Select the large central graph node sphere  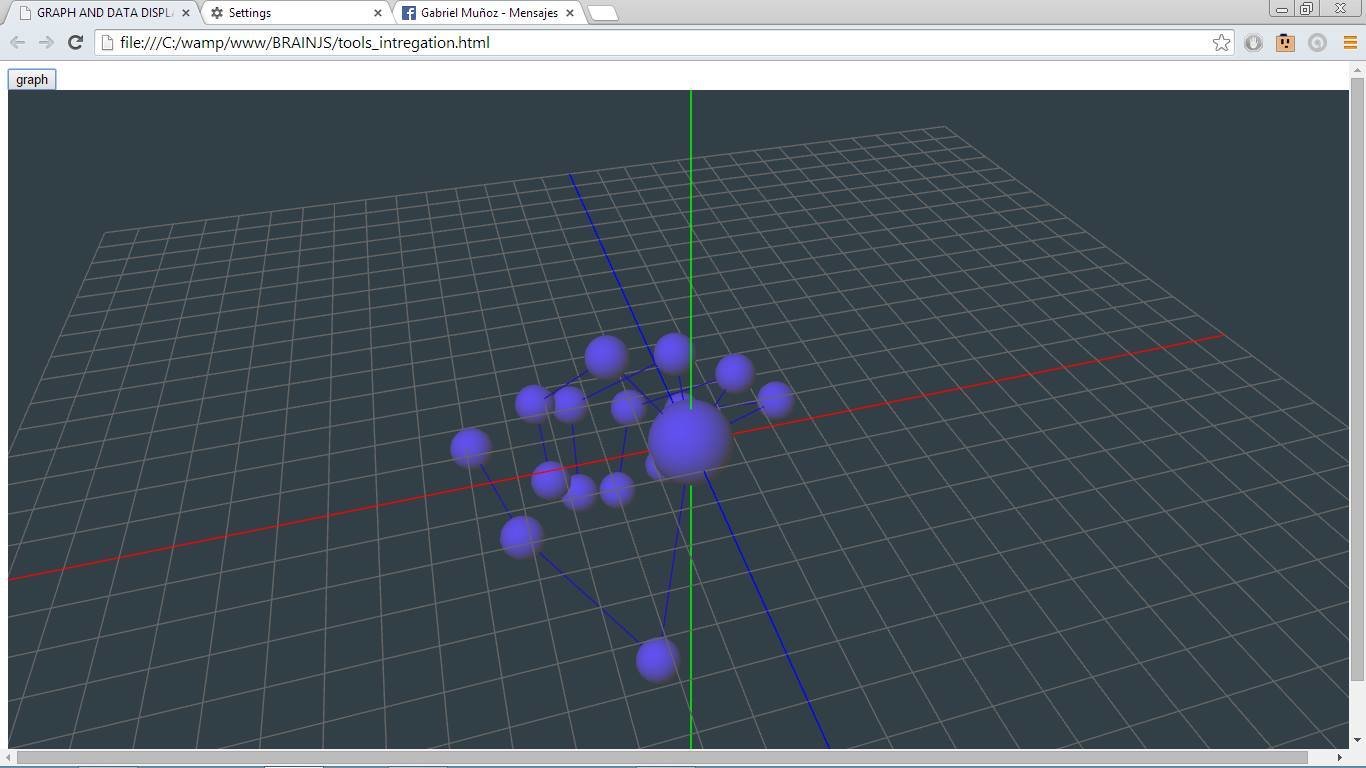pyautogui.click(x=689, y=441)
